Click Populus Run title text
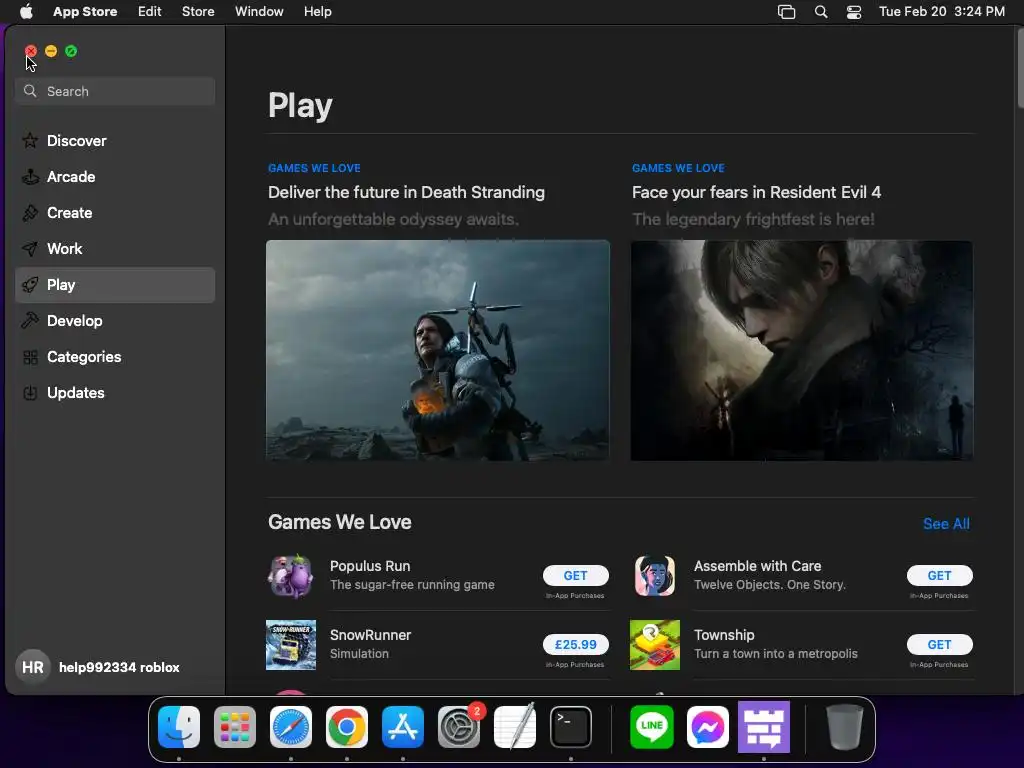Viewport: 1024px width, 768px height. (370, 566)
